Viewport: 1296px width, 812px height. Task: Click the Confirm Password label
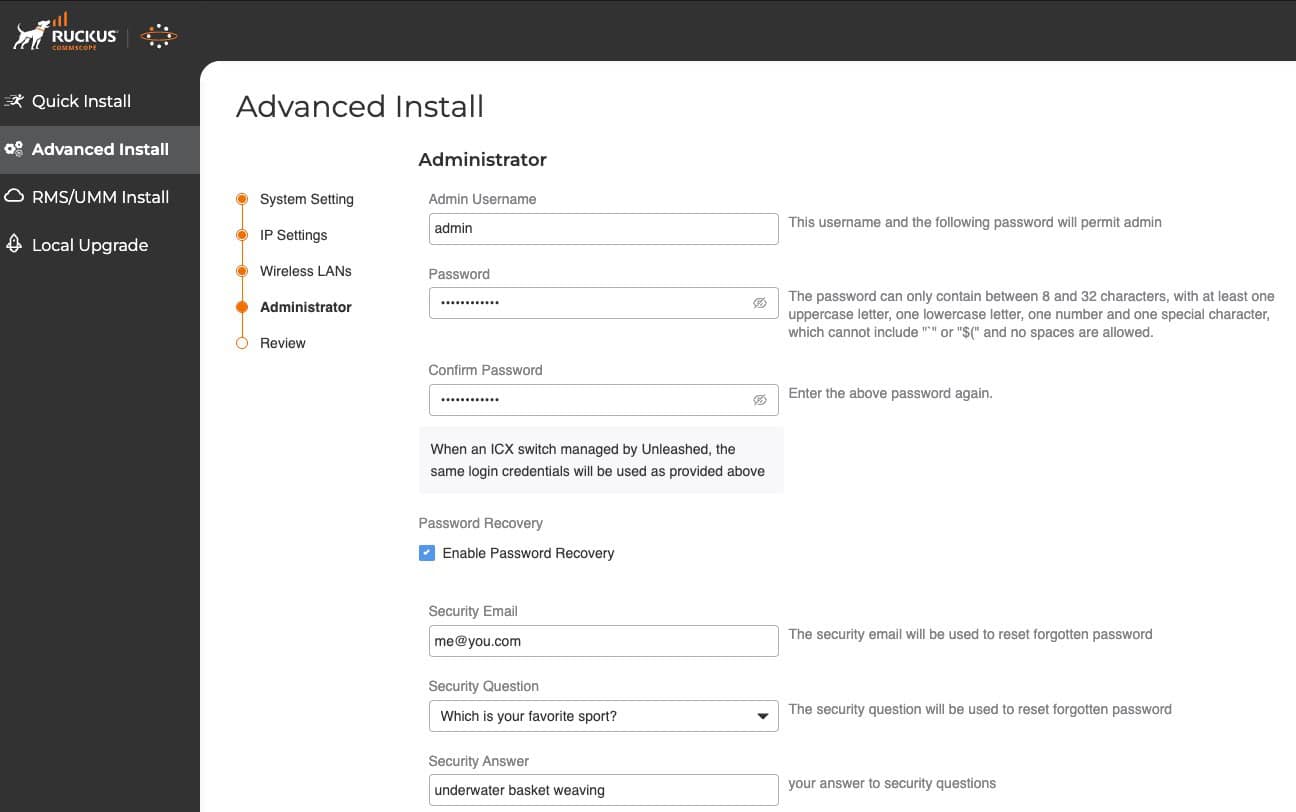pyautogui.click(x=486, y=370)
